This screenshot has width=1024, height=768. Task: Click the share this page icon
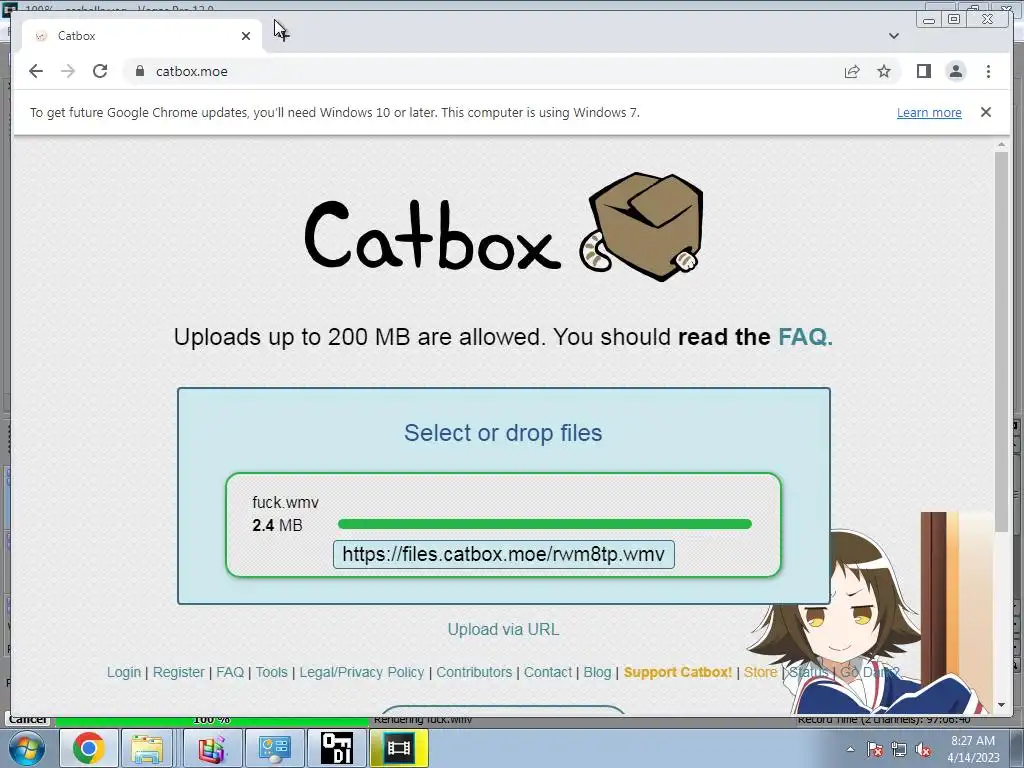[852, 71]
